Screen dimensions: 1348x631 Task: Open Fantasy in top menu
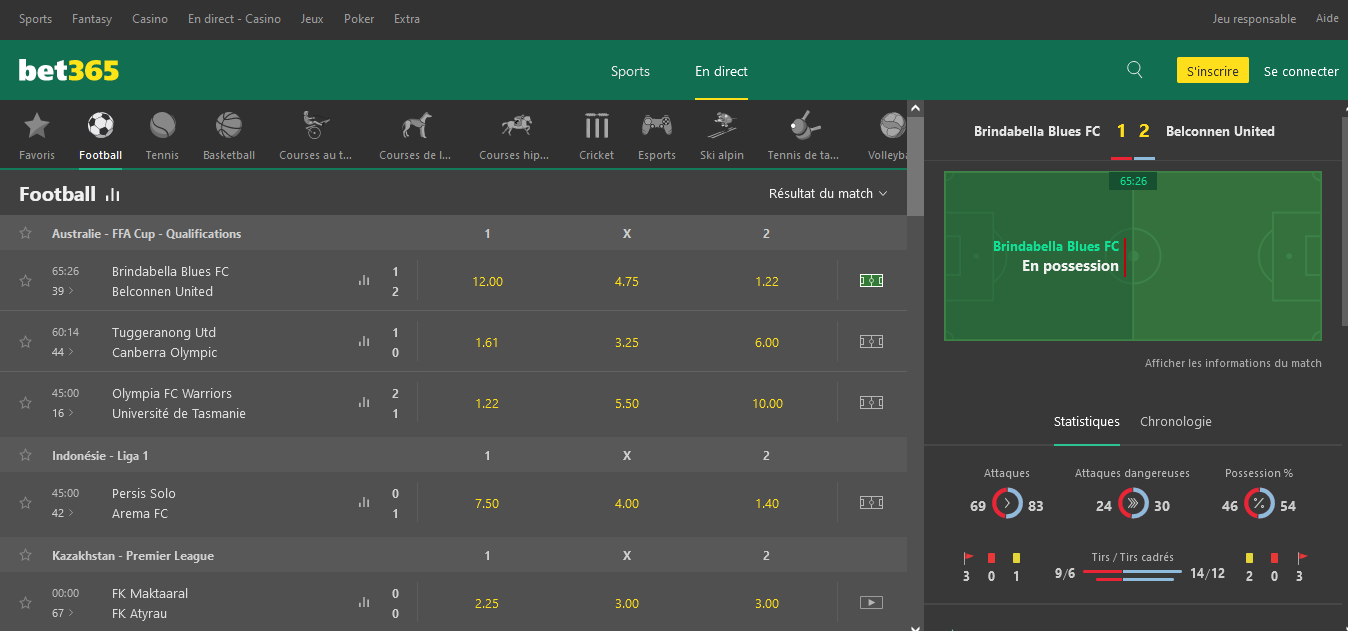(x=92, y=19)
